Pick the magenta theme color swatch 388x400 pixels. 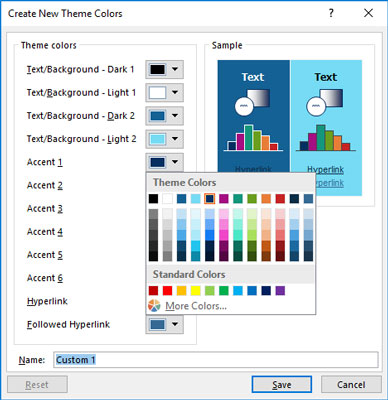pyautogui.click(x=224, y=199)
